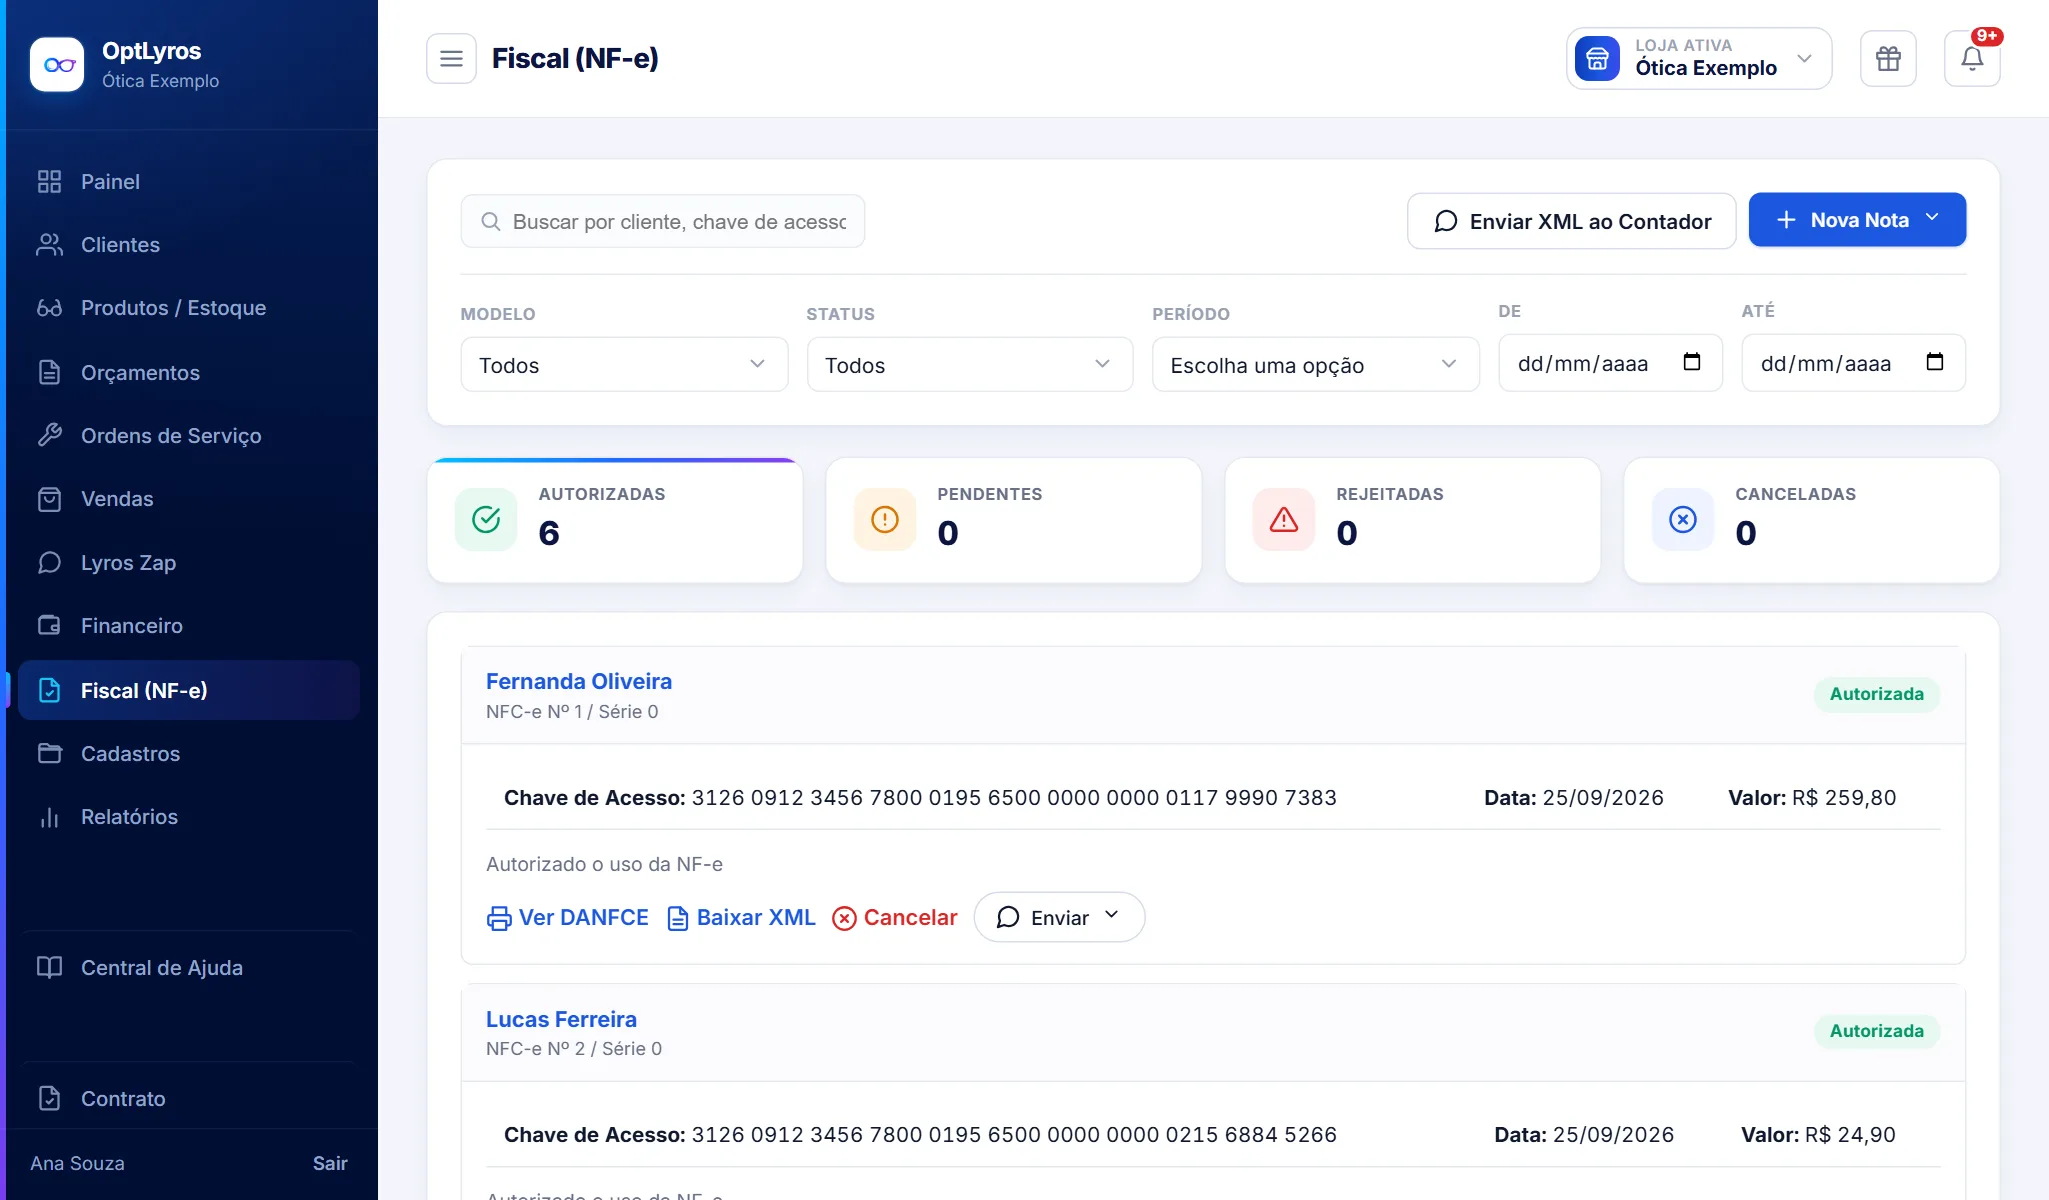Open calendar picker in ATÉ date field

point(1935,362)
